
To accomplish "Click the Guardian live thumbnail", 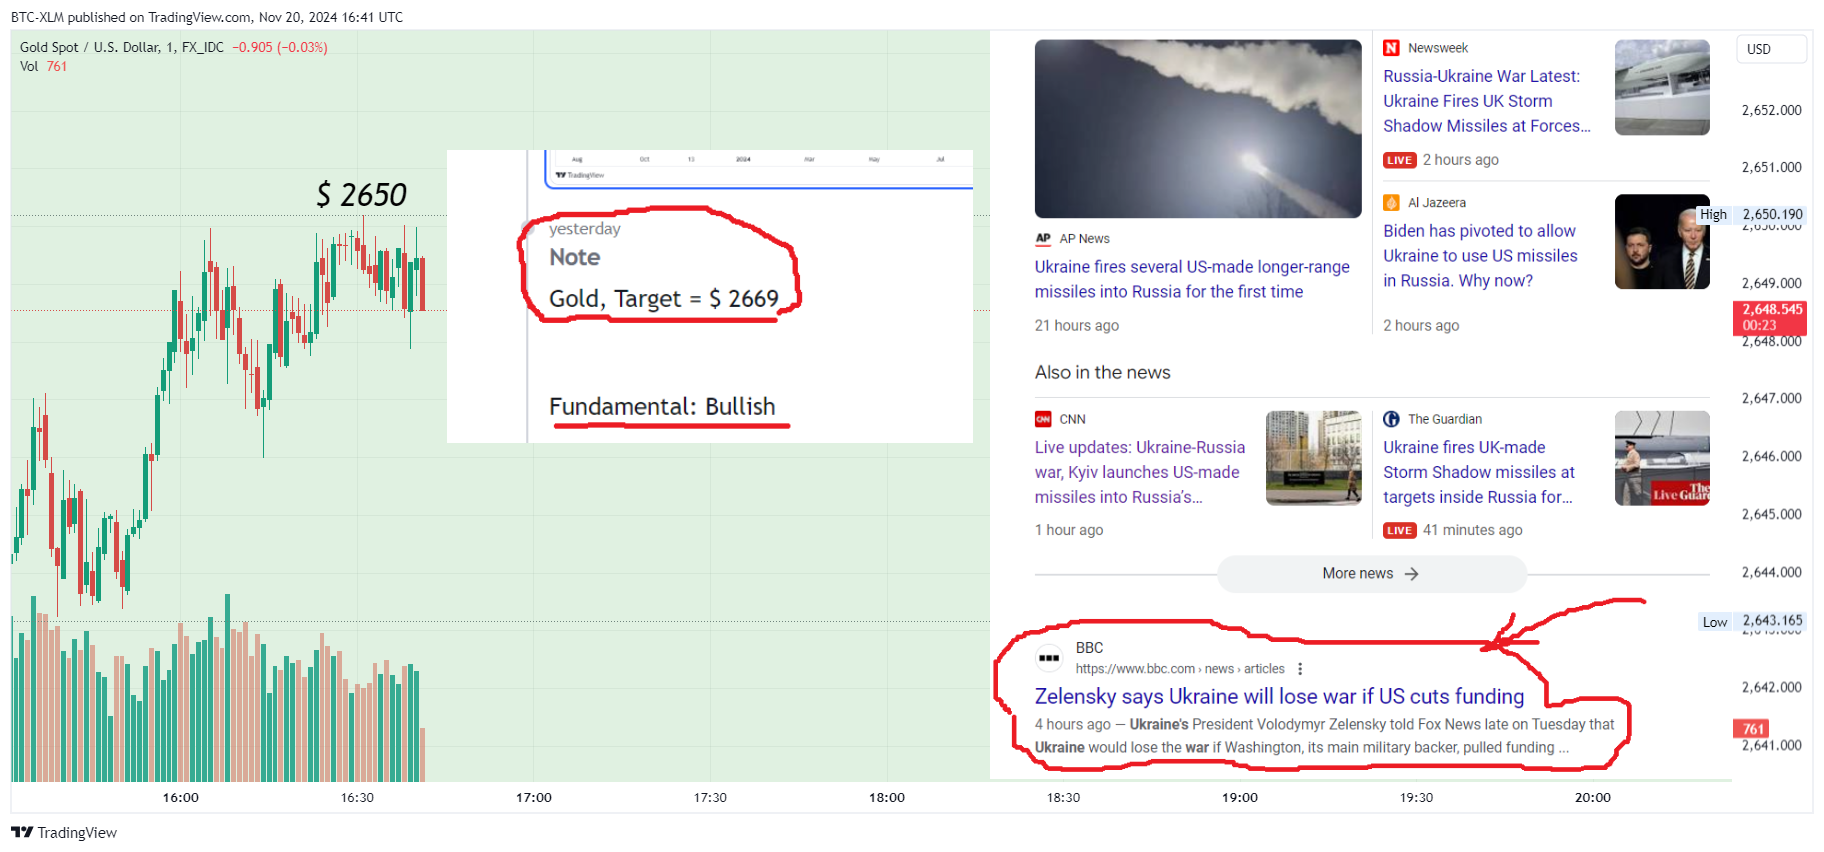I will tap(1662, 458).
